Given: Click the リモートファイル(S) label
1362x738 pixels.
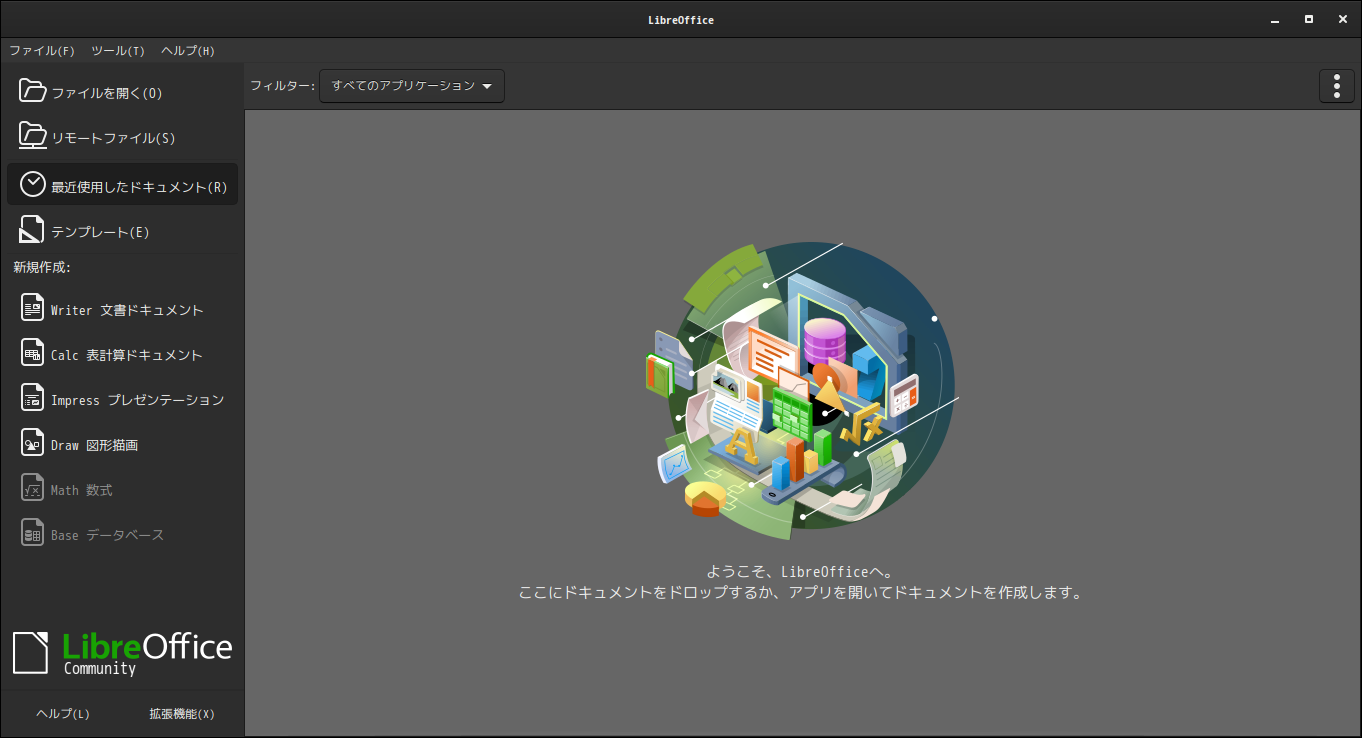Looking at the screenshot, I should point(113,138).
